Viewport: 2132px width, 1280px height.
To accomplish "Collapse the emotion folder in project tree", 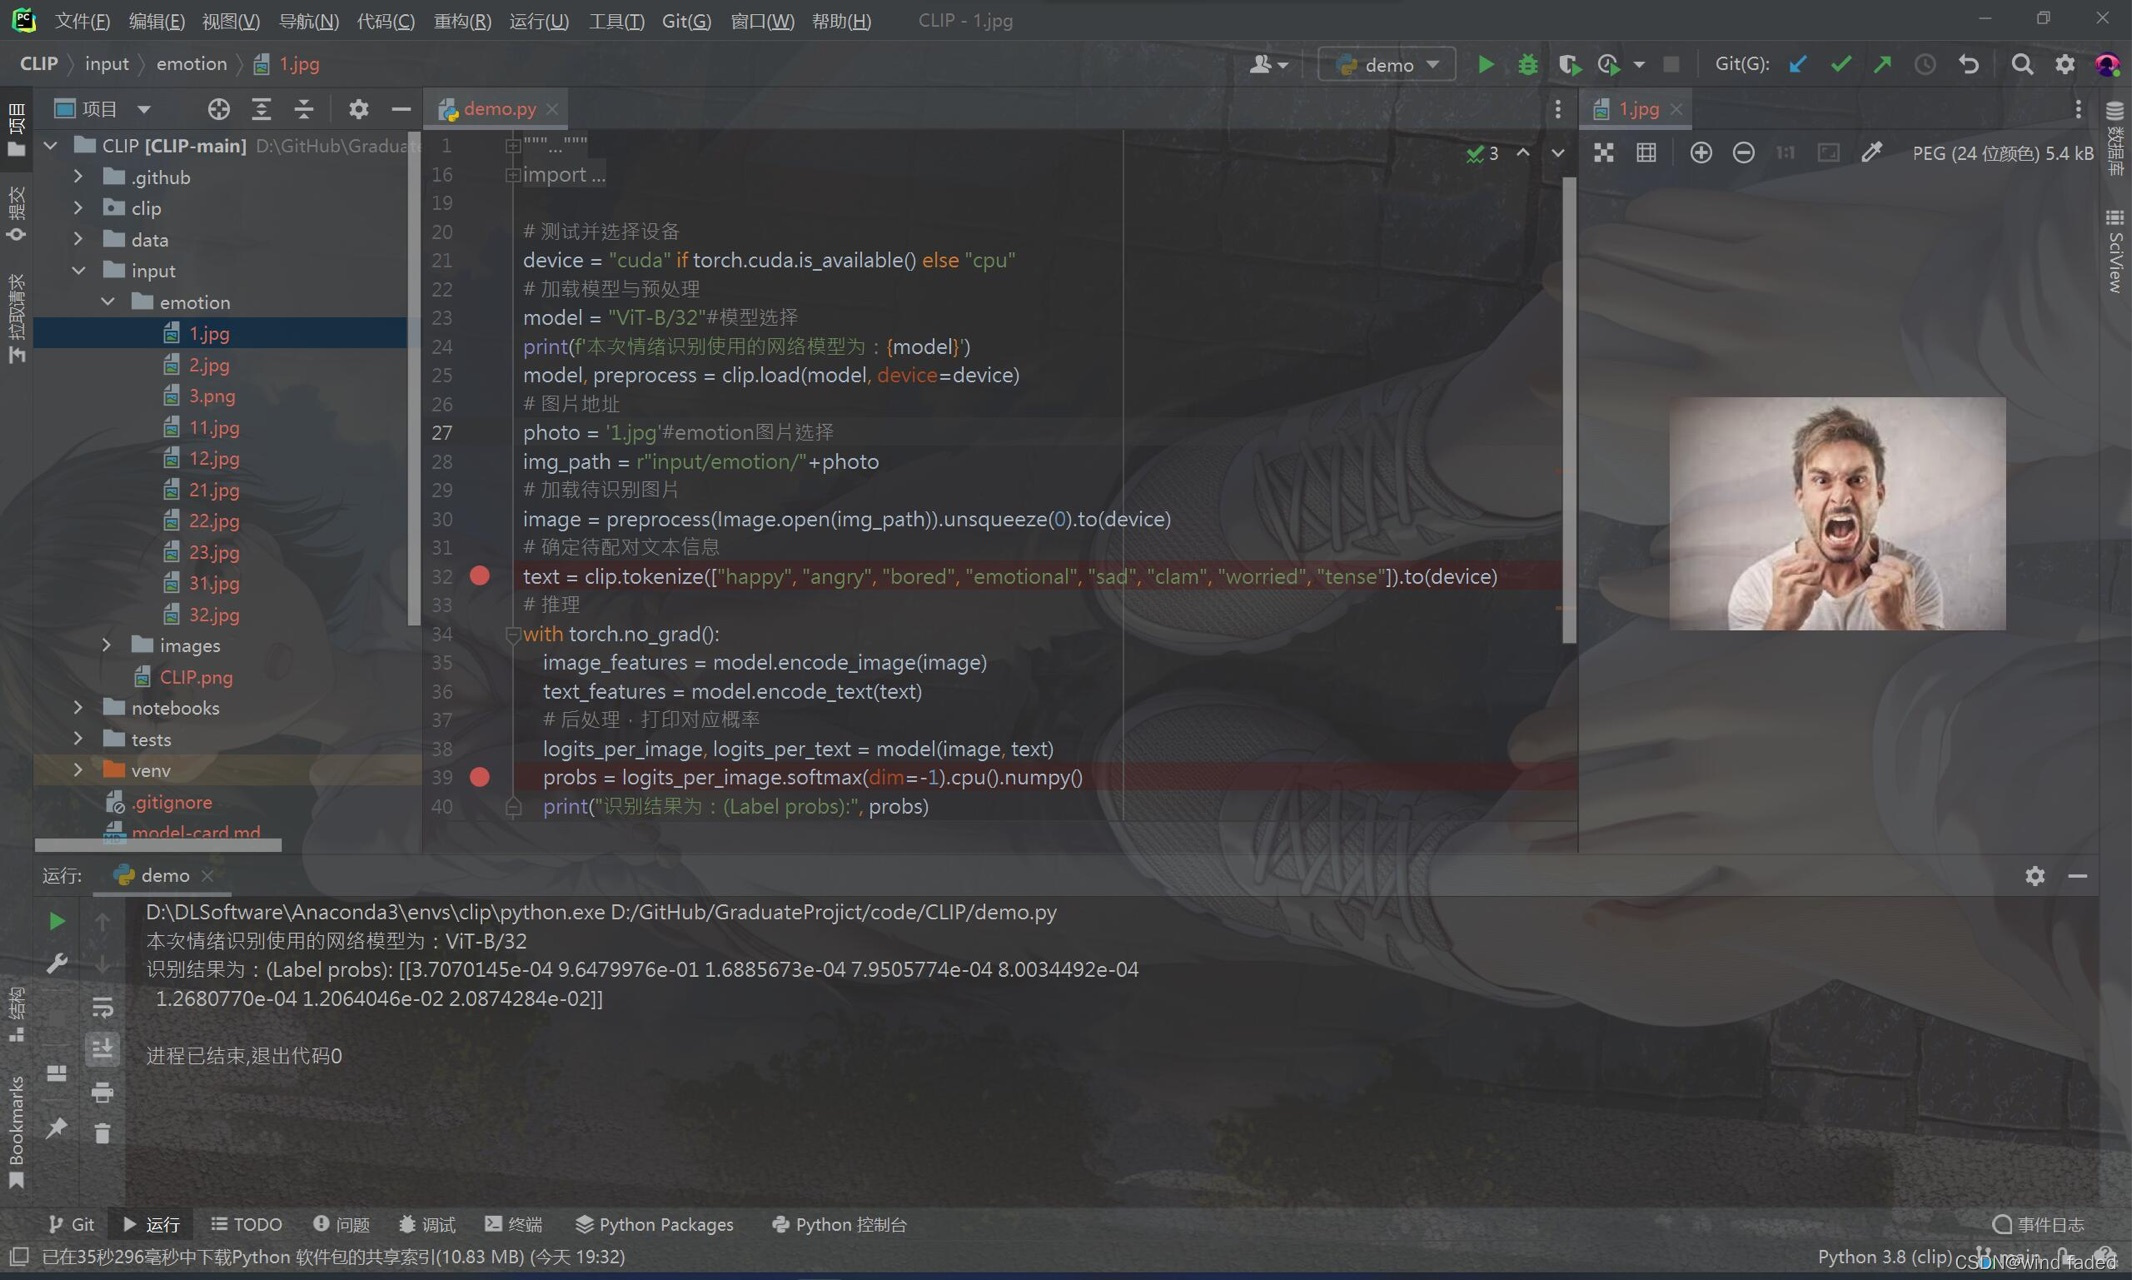I will click(108, 302).
